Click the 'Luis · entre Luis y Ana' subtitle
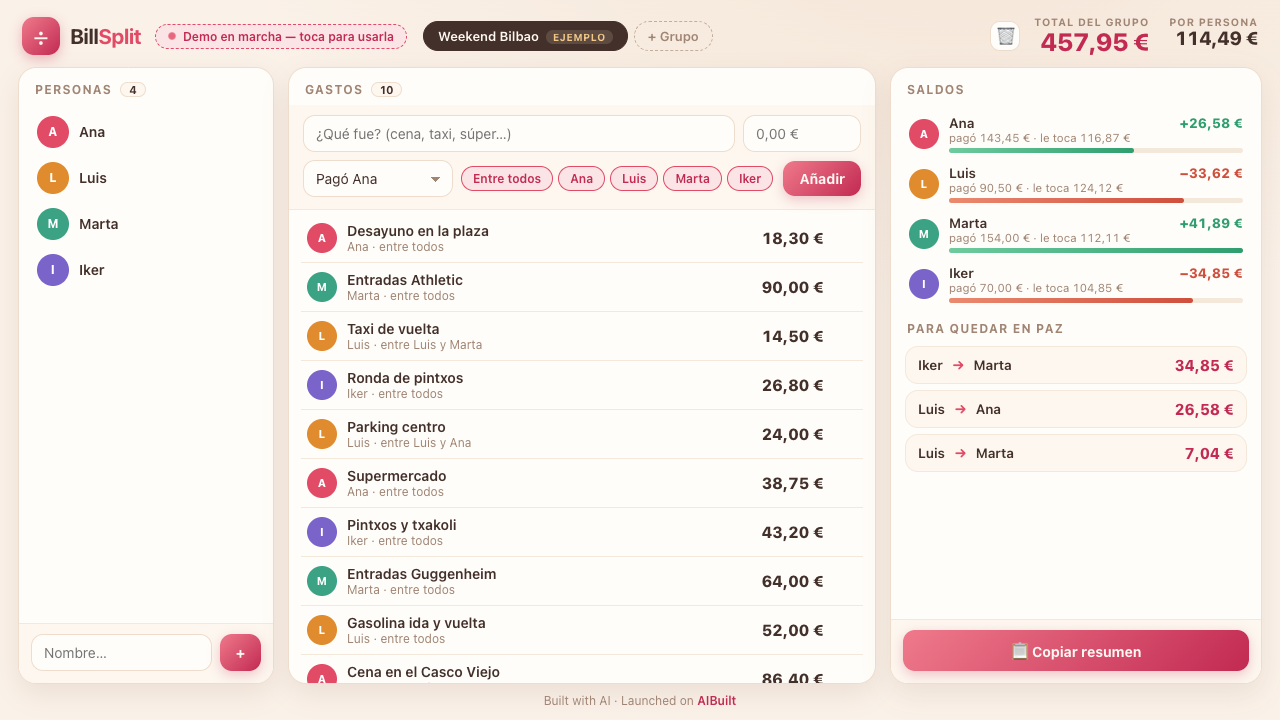The width and height of the screenshot is (1280, 720). click(409, 443)
